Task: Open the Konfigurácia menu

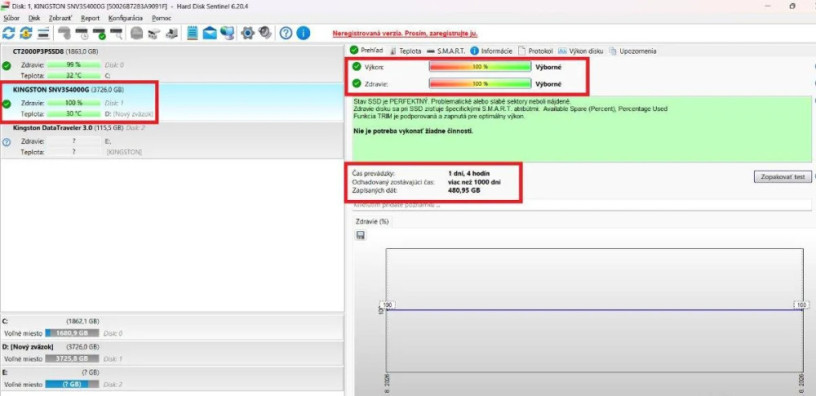Action: tap(125, 18)
